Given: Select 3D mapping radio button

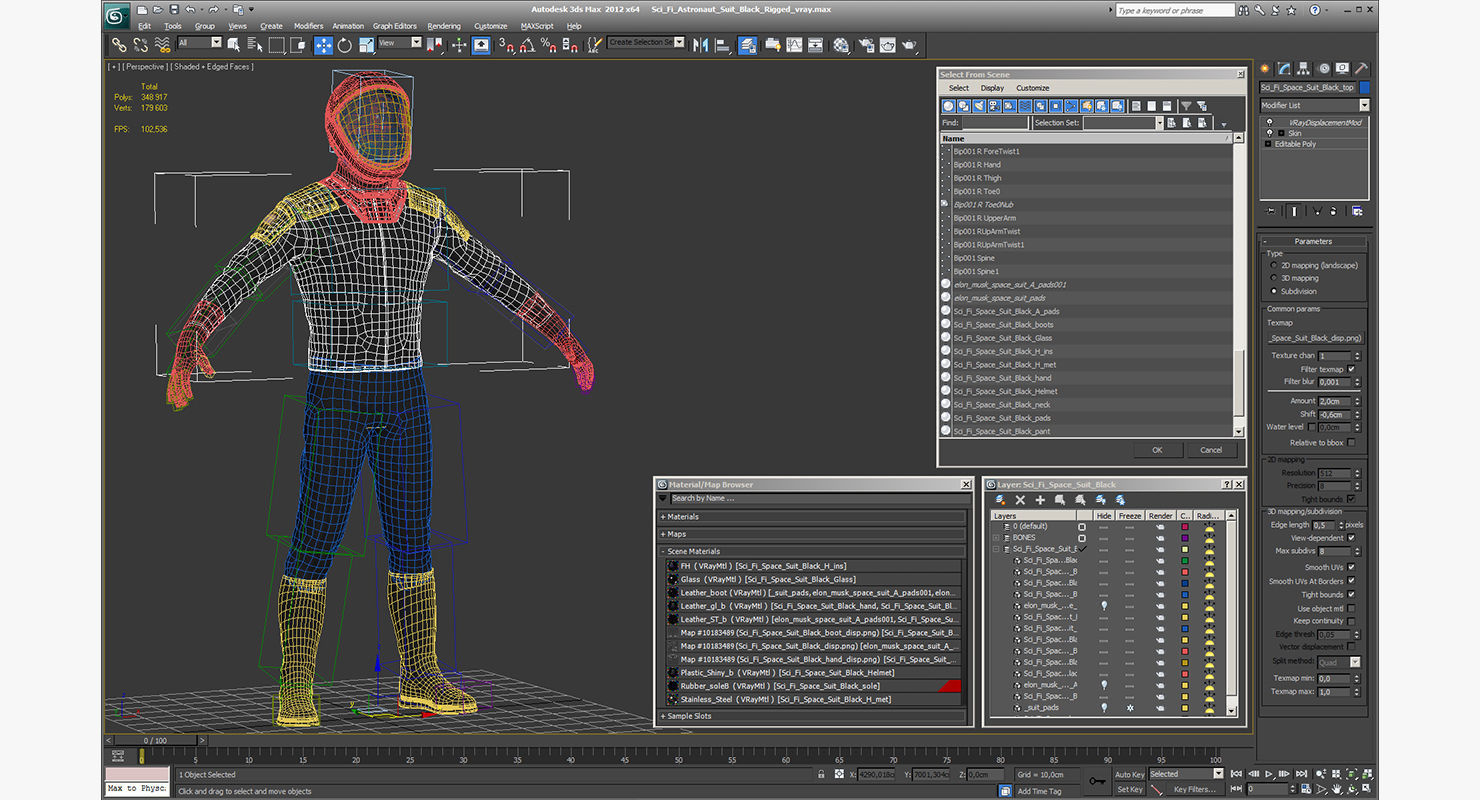Looking at the screenshot, I should 1273,278.
